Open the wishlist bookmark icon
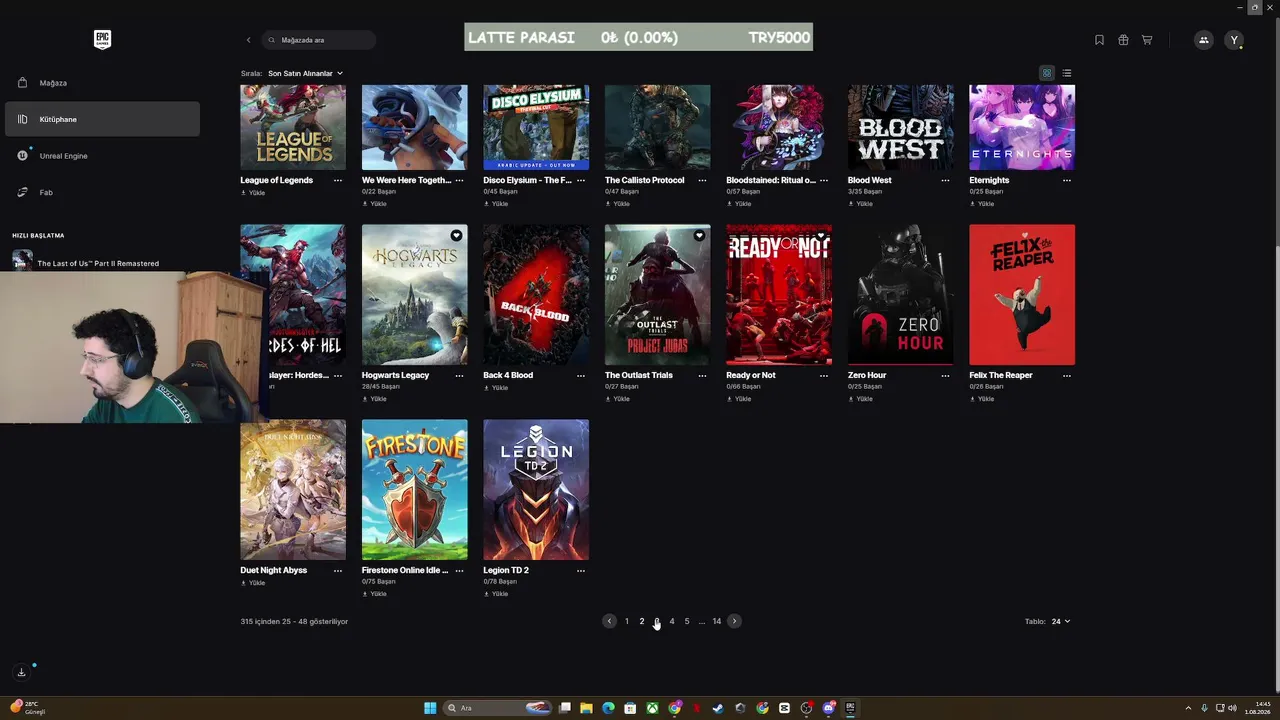The width and height of the screenshot is (1280, 720). point(1099,40)
